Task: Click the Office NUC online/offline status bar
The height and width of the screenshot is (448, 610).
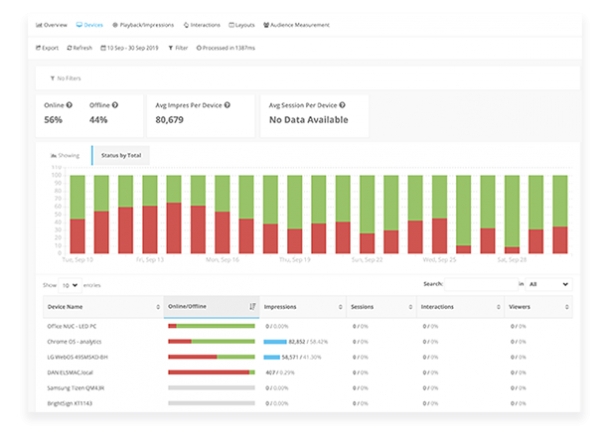Action: pos(211,326)
